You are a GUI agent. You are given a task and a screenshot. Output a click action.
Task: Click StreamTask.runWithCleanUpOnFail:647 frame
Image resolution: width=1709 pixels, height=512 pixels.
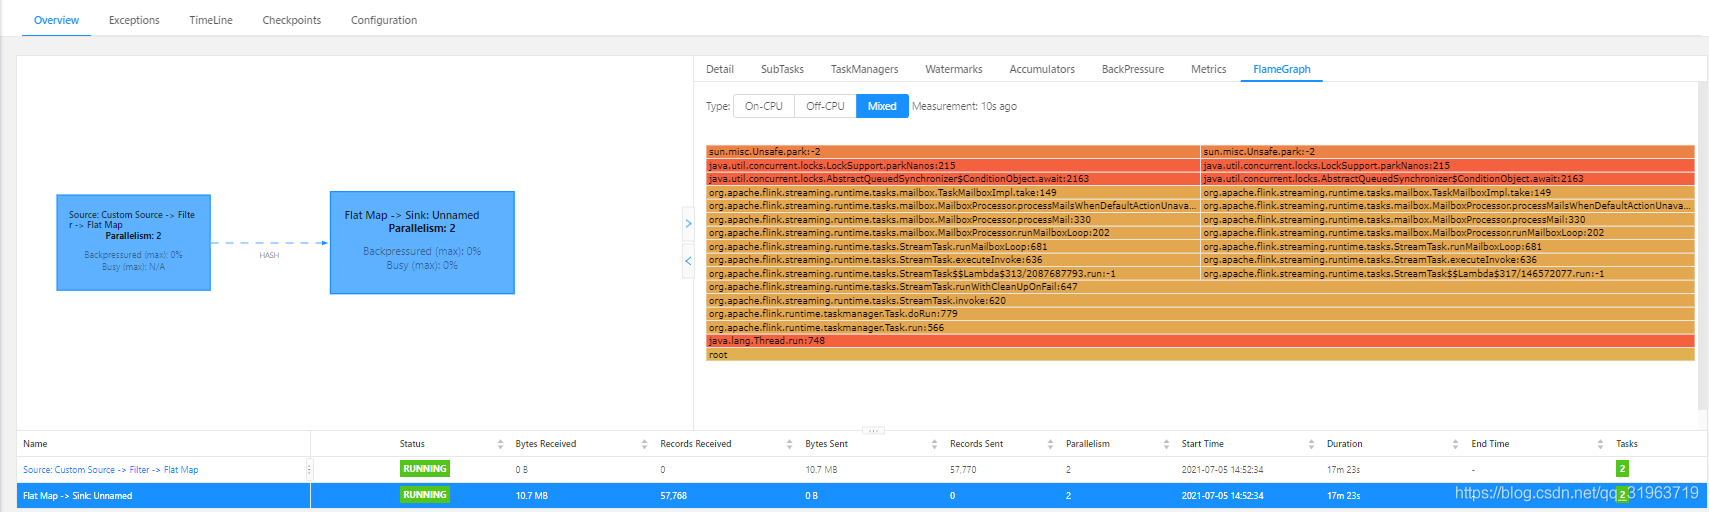[x=1200, y=287]
